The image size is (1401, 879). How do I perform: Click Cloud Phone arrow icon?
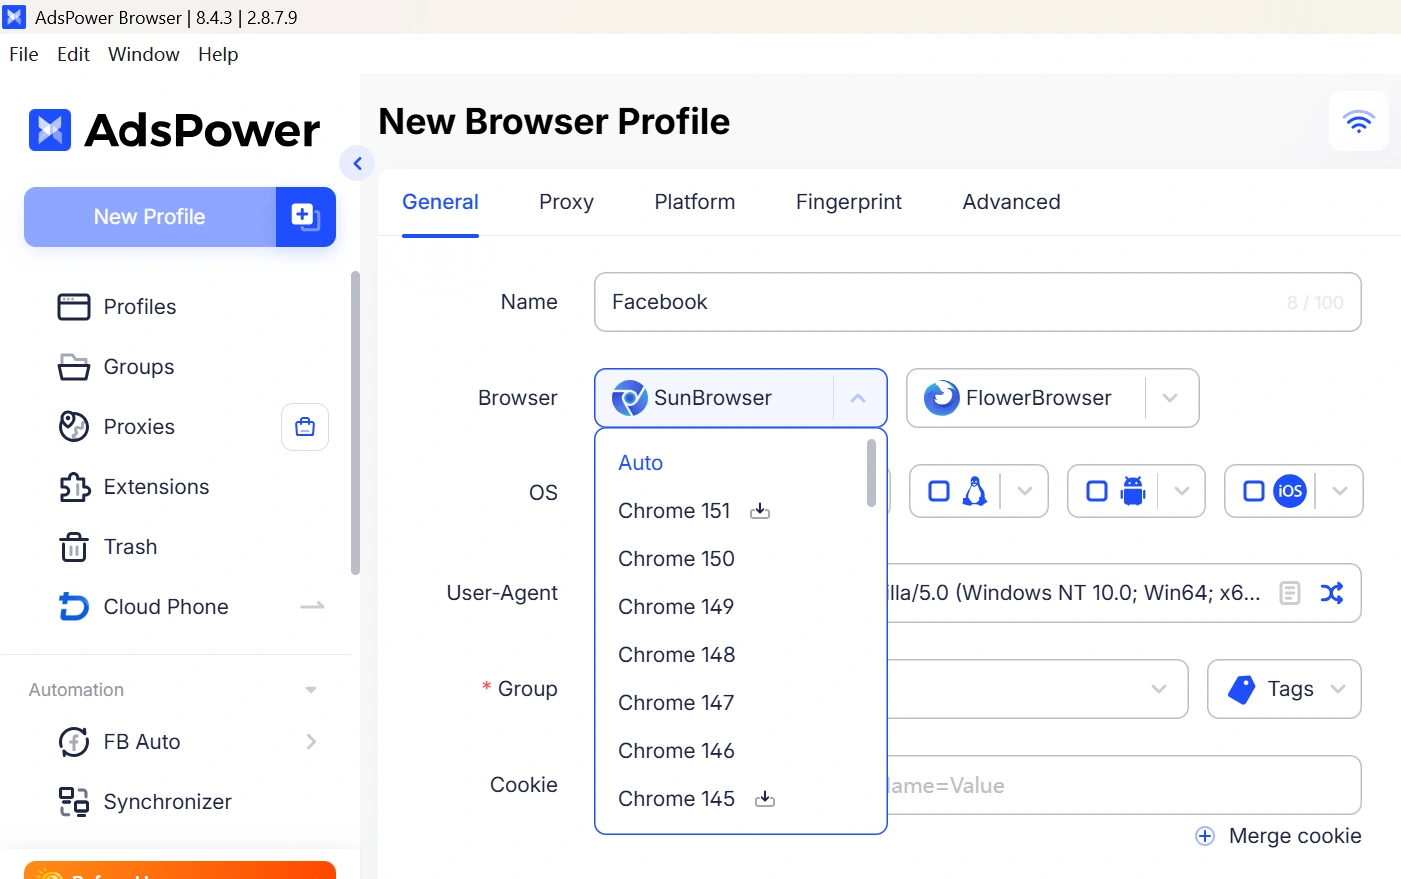click(313, 606)
